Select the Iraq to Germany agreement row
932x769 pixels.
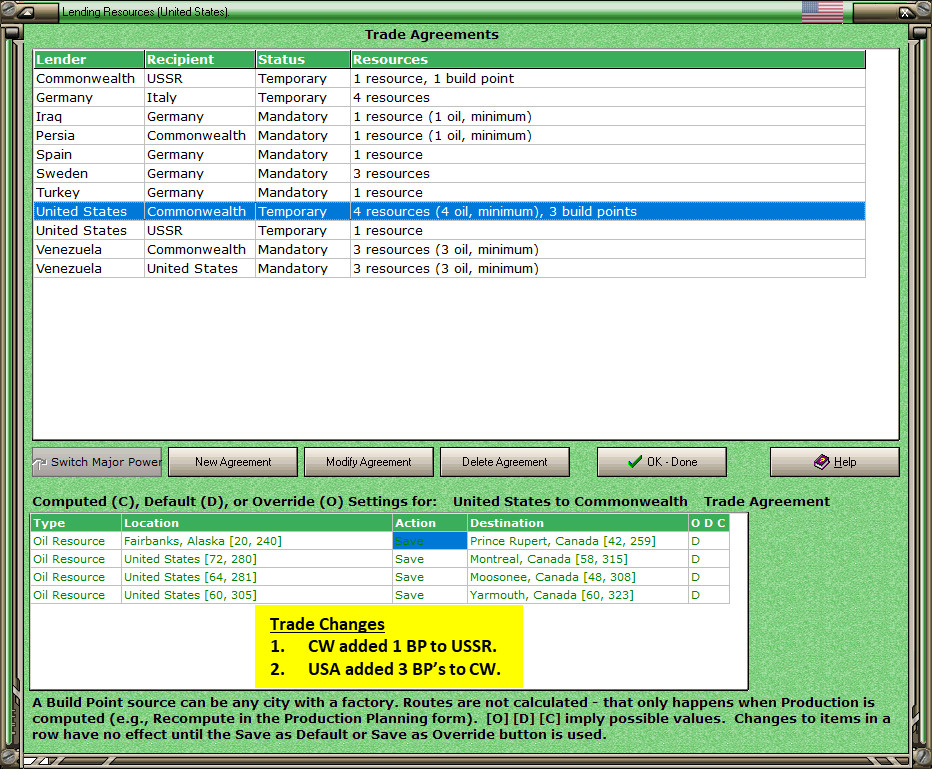click(x=449, y=116)
